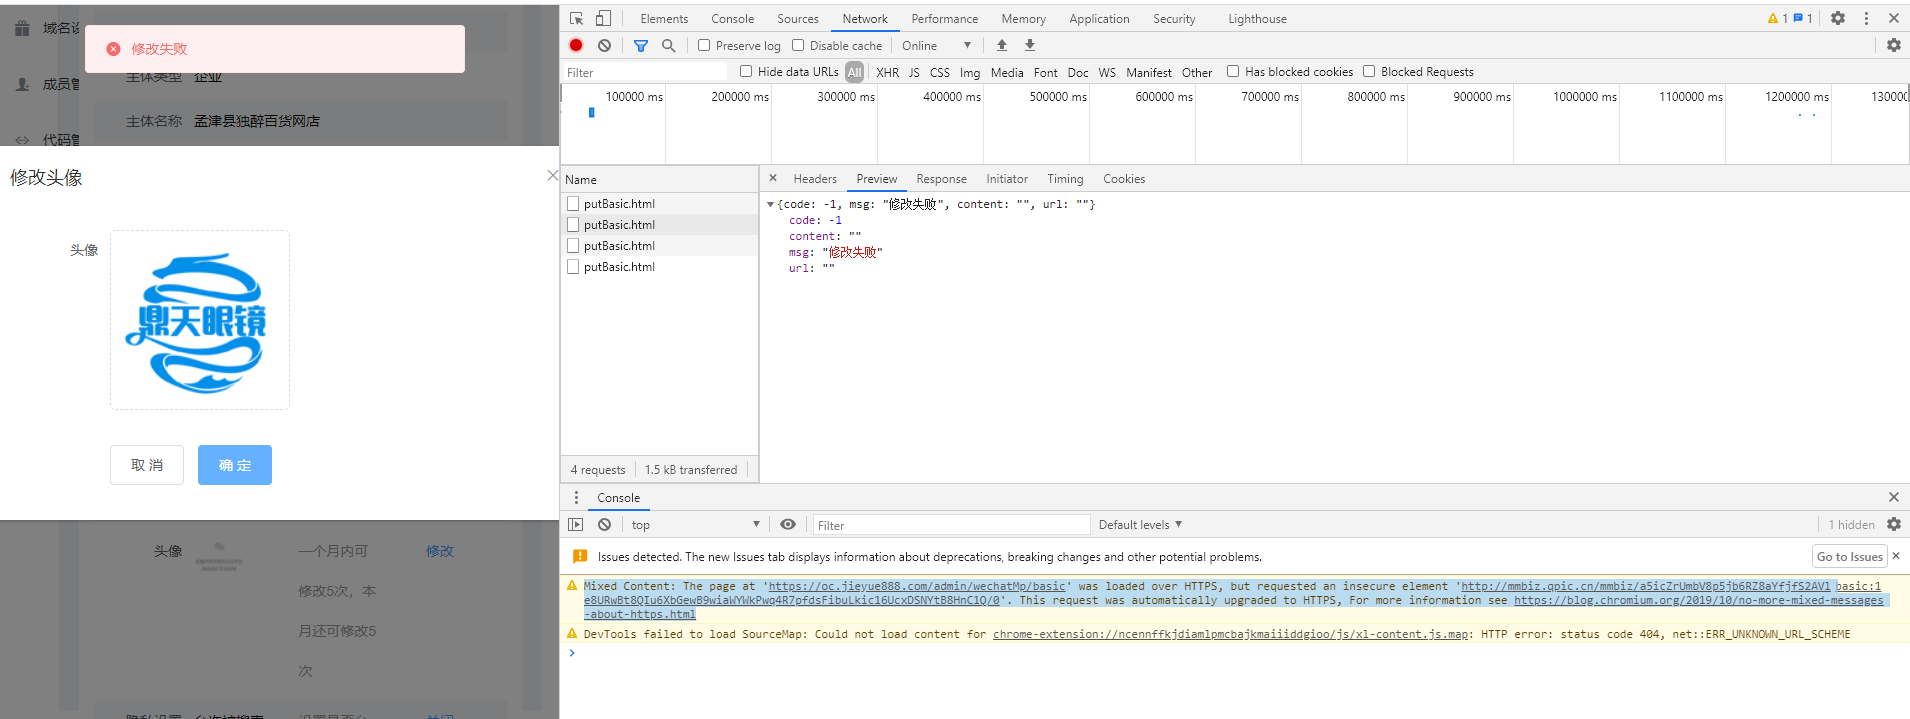Dismiss the issues detected banner X
This screenshot has width=1910, height=719.
(1896, 556)
